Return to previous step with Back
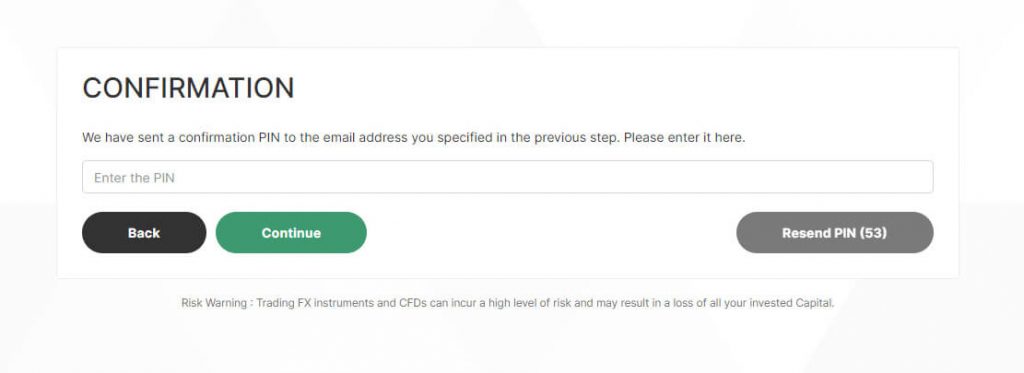Viewport: 1024px width, 373px height. click(x=144, y=233)
